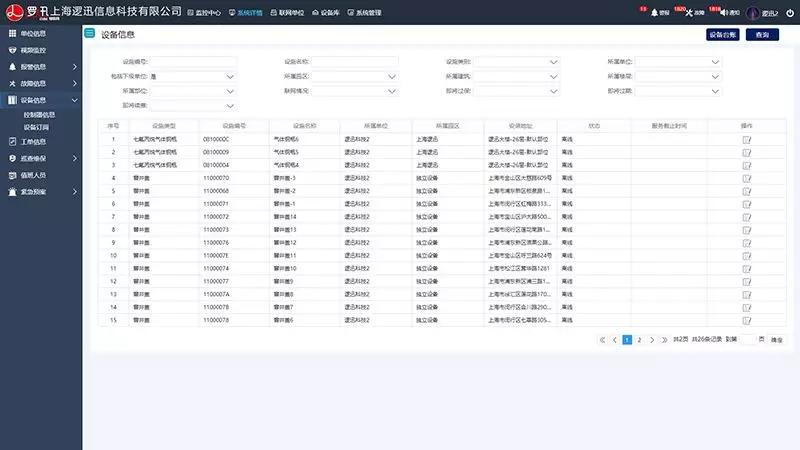
Task: Click the alarm bell notification icon
Action: 655,13
